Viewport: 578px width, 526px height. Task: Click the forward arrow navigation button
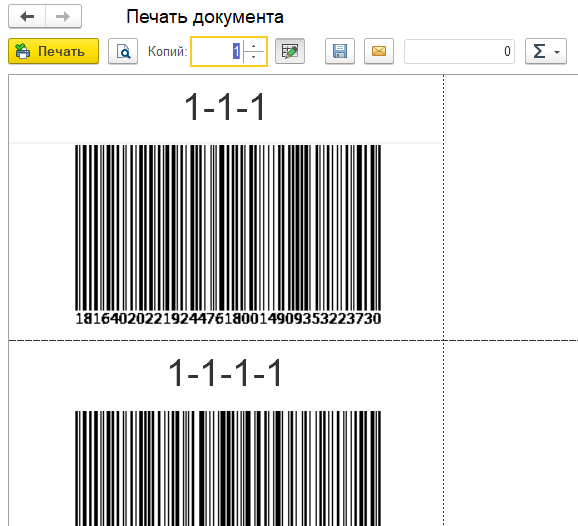pos(63,16)
